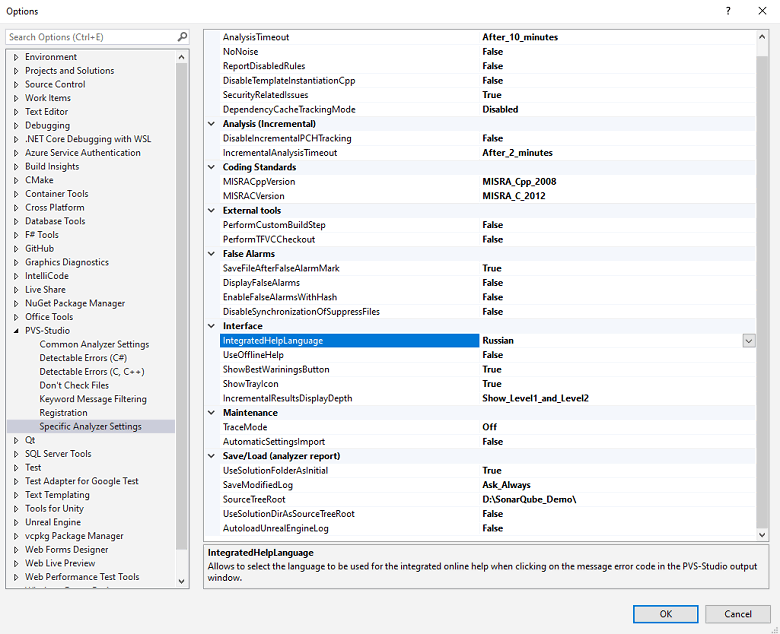Open Detectable Errors (C#) page
Screen dimensions: 780x634
83,358
